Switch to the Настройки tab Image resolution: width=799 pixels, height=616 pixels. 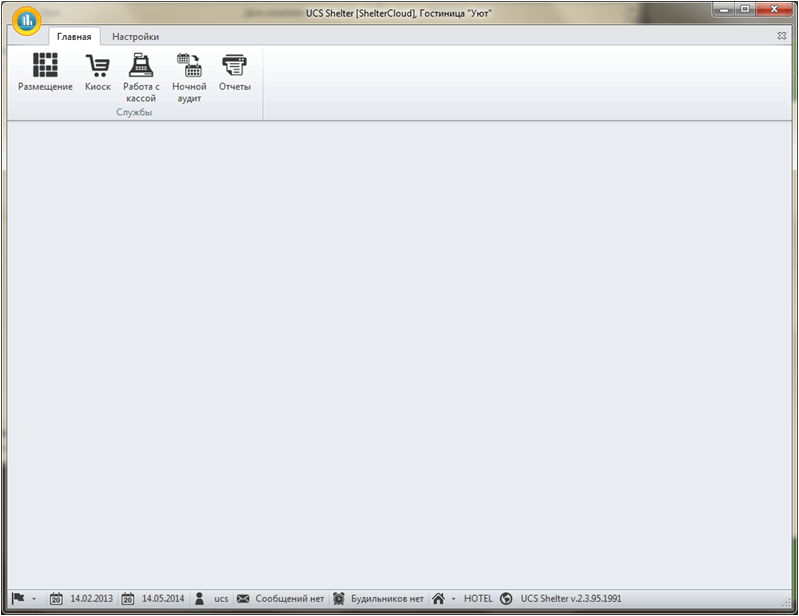click(136, 37)
